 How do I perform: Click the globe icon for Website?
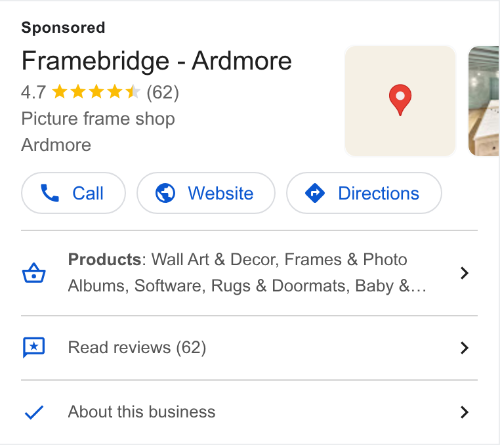pyautogui.click(x=165, y=193)
